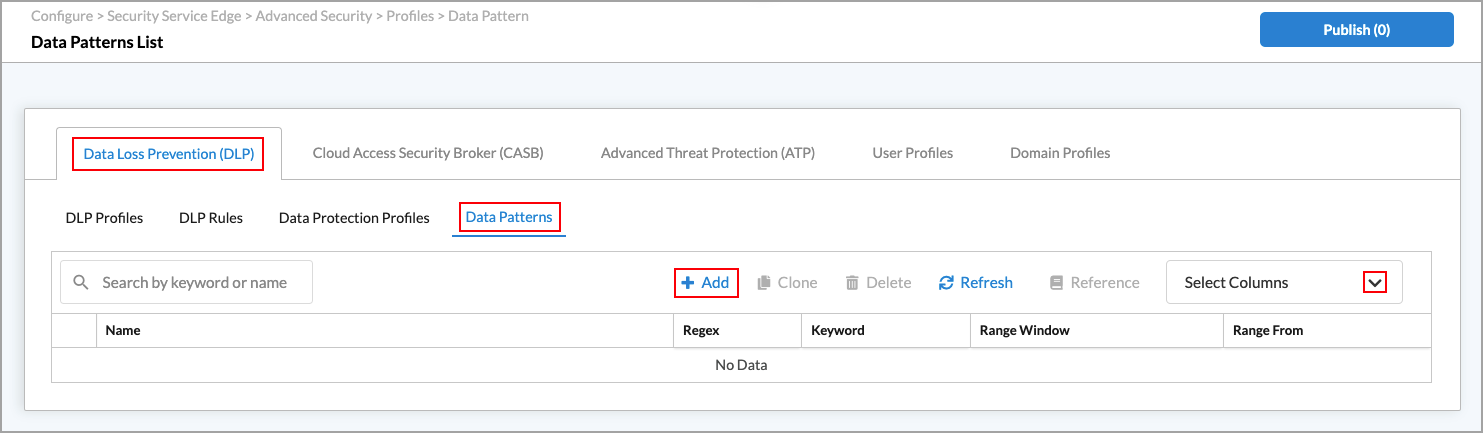Screen dimensions: 1483x433
Task: Open the Advanced Threat Protection tab
Action: pyautogui.click(x=708, y=153)
